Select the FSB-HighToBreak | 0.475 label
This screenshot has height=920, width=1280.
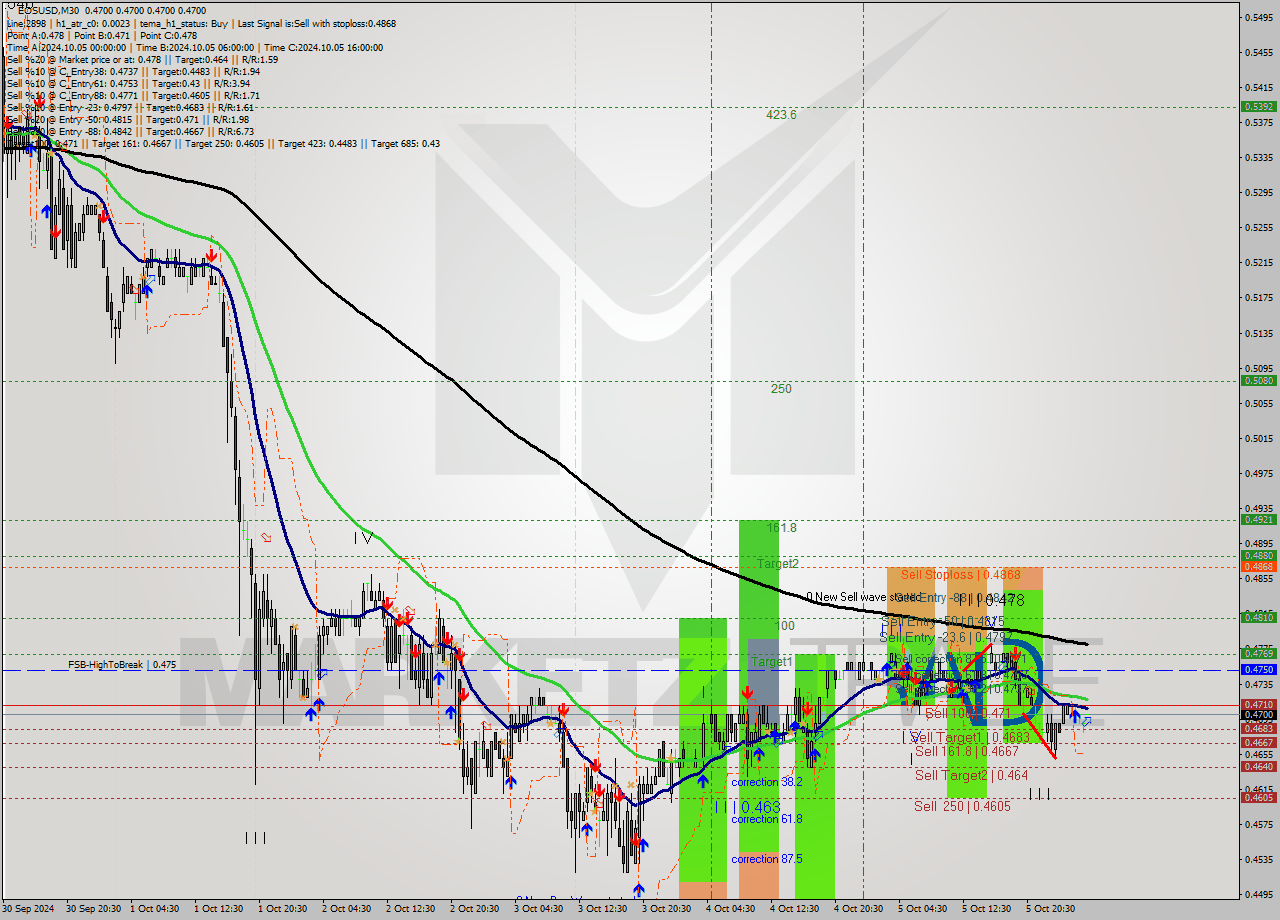pyautogui.click(x=122, y=664)
